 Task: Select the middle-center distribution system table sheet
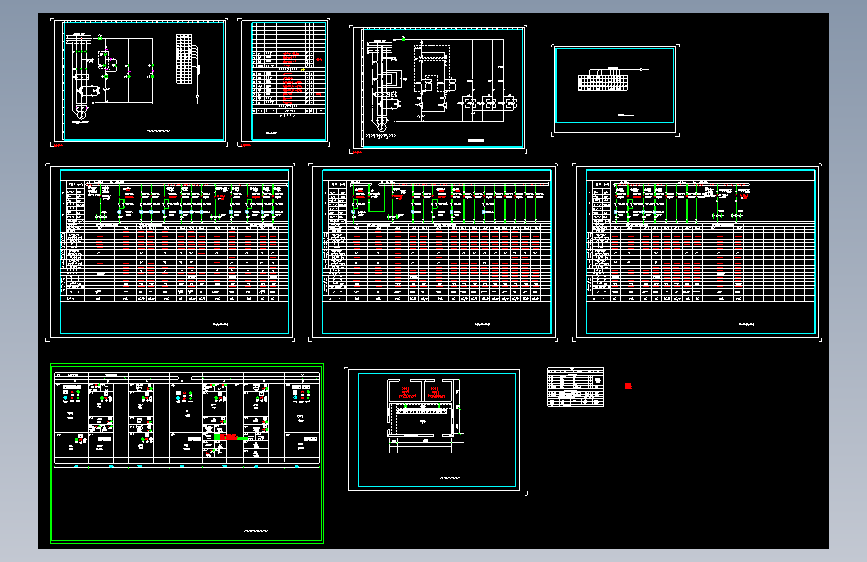[433, 252]
